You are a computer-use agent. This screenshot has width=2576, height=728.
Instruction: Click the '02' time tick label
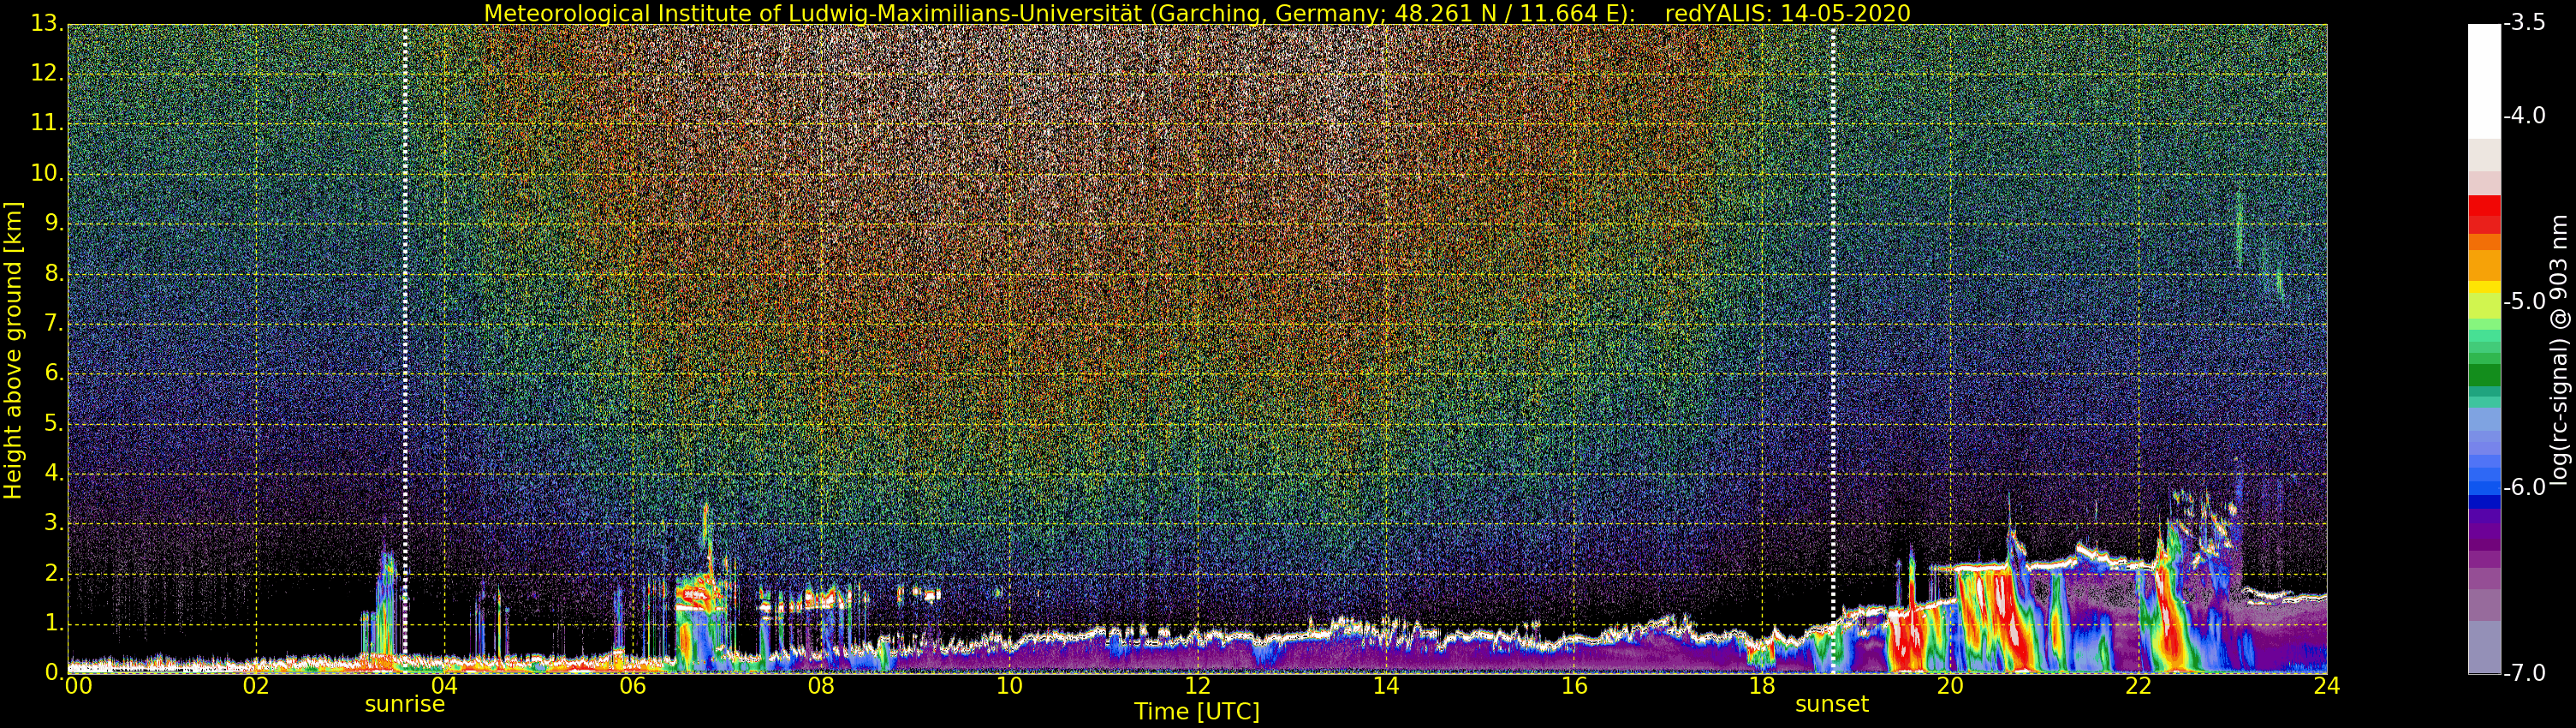tap(256, 686)
